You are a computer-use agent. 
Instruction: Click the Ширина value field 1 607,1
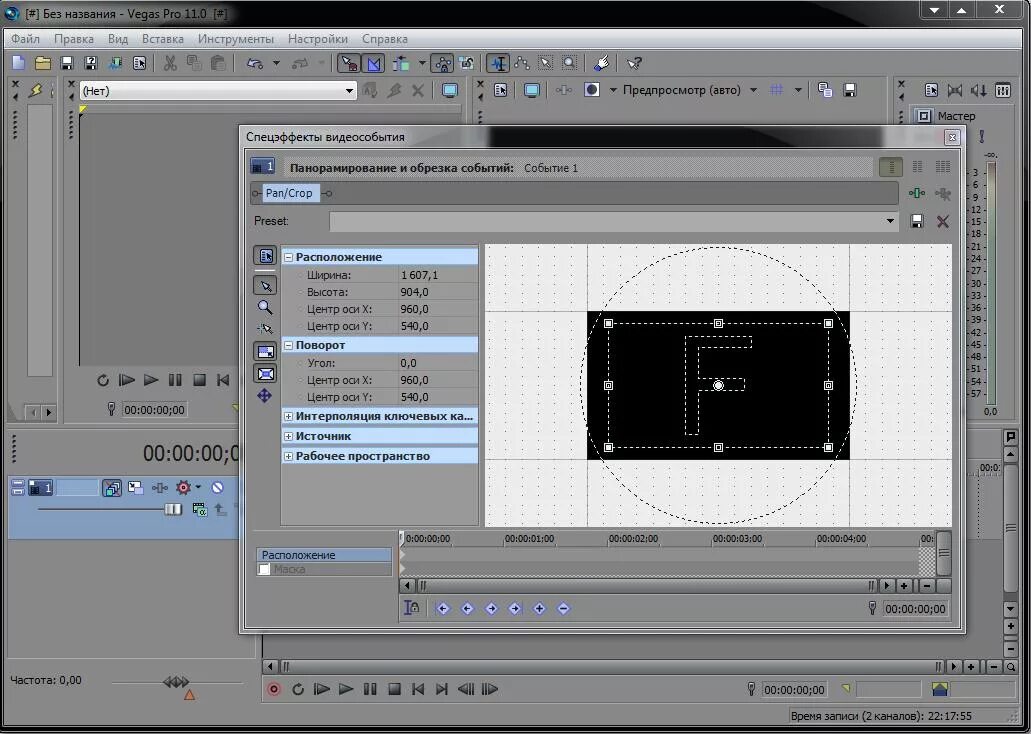coord(420,275)
